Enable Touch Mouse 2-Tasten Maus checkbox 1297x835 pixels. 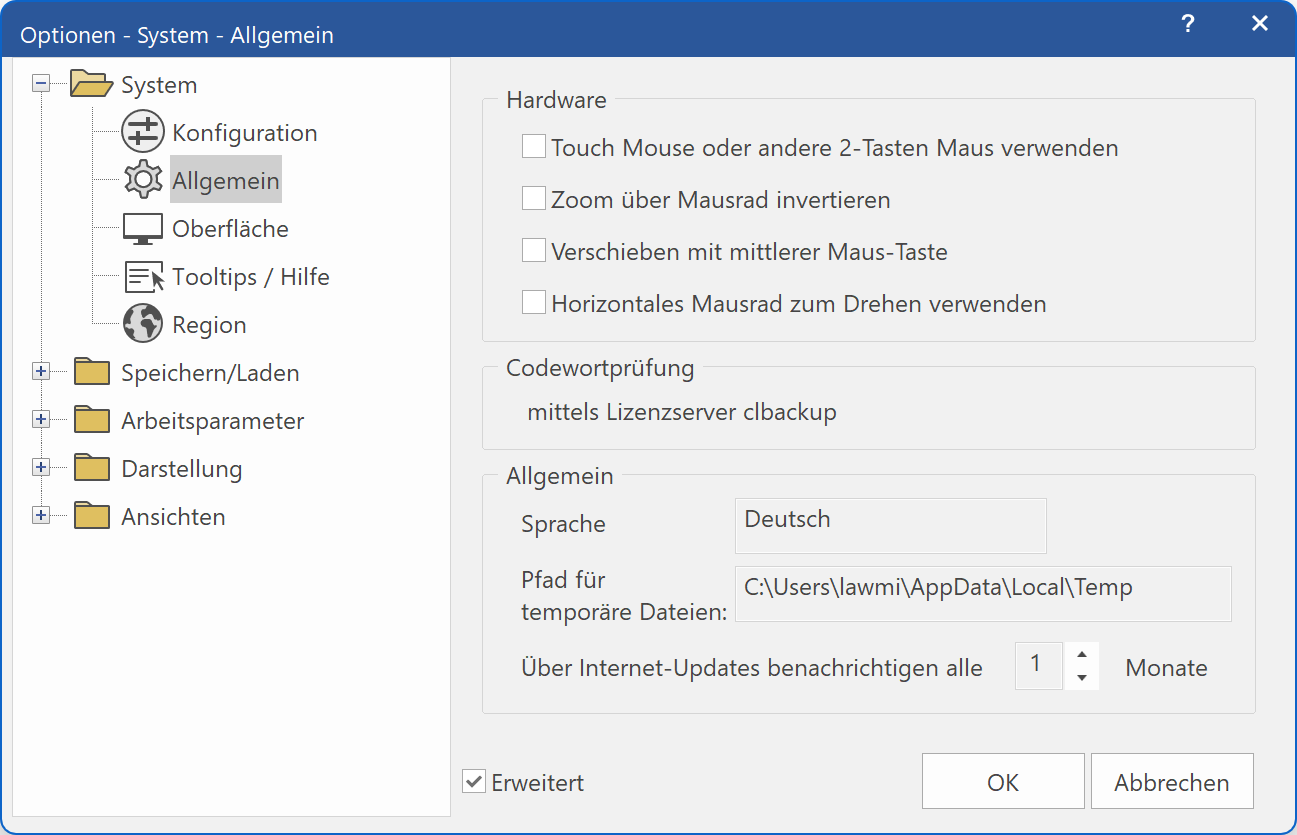(x=533, y=148)
